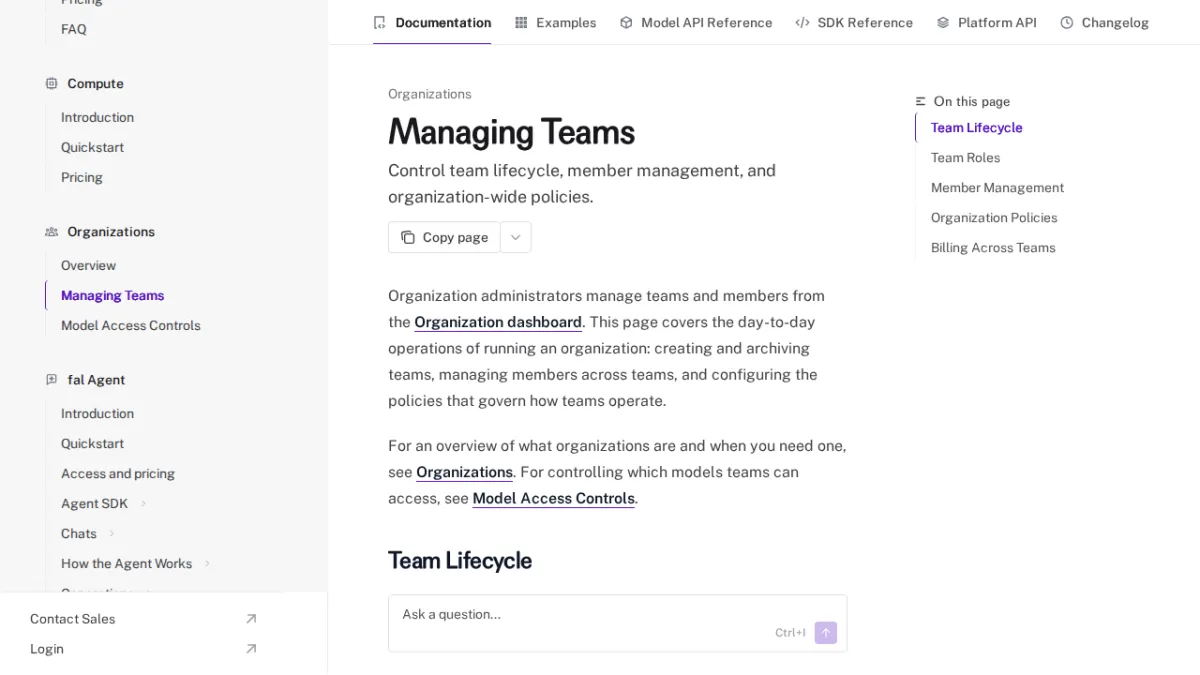
Task: Open the Changelog tab
Action: click(1104, 22)
